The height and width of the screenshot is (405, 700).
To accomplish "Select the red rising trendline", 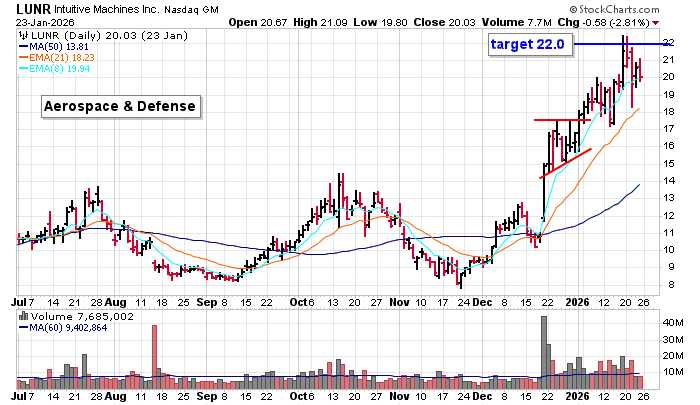I will point(565,163).
